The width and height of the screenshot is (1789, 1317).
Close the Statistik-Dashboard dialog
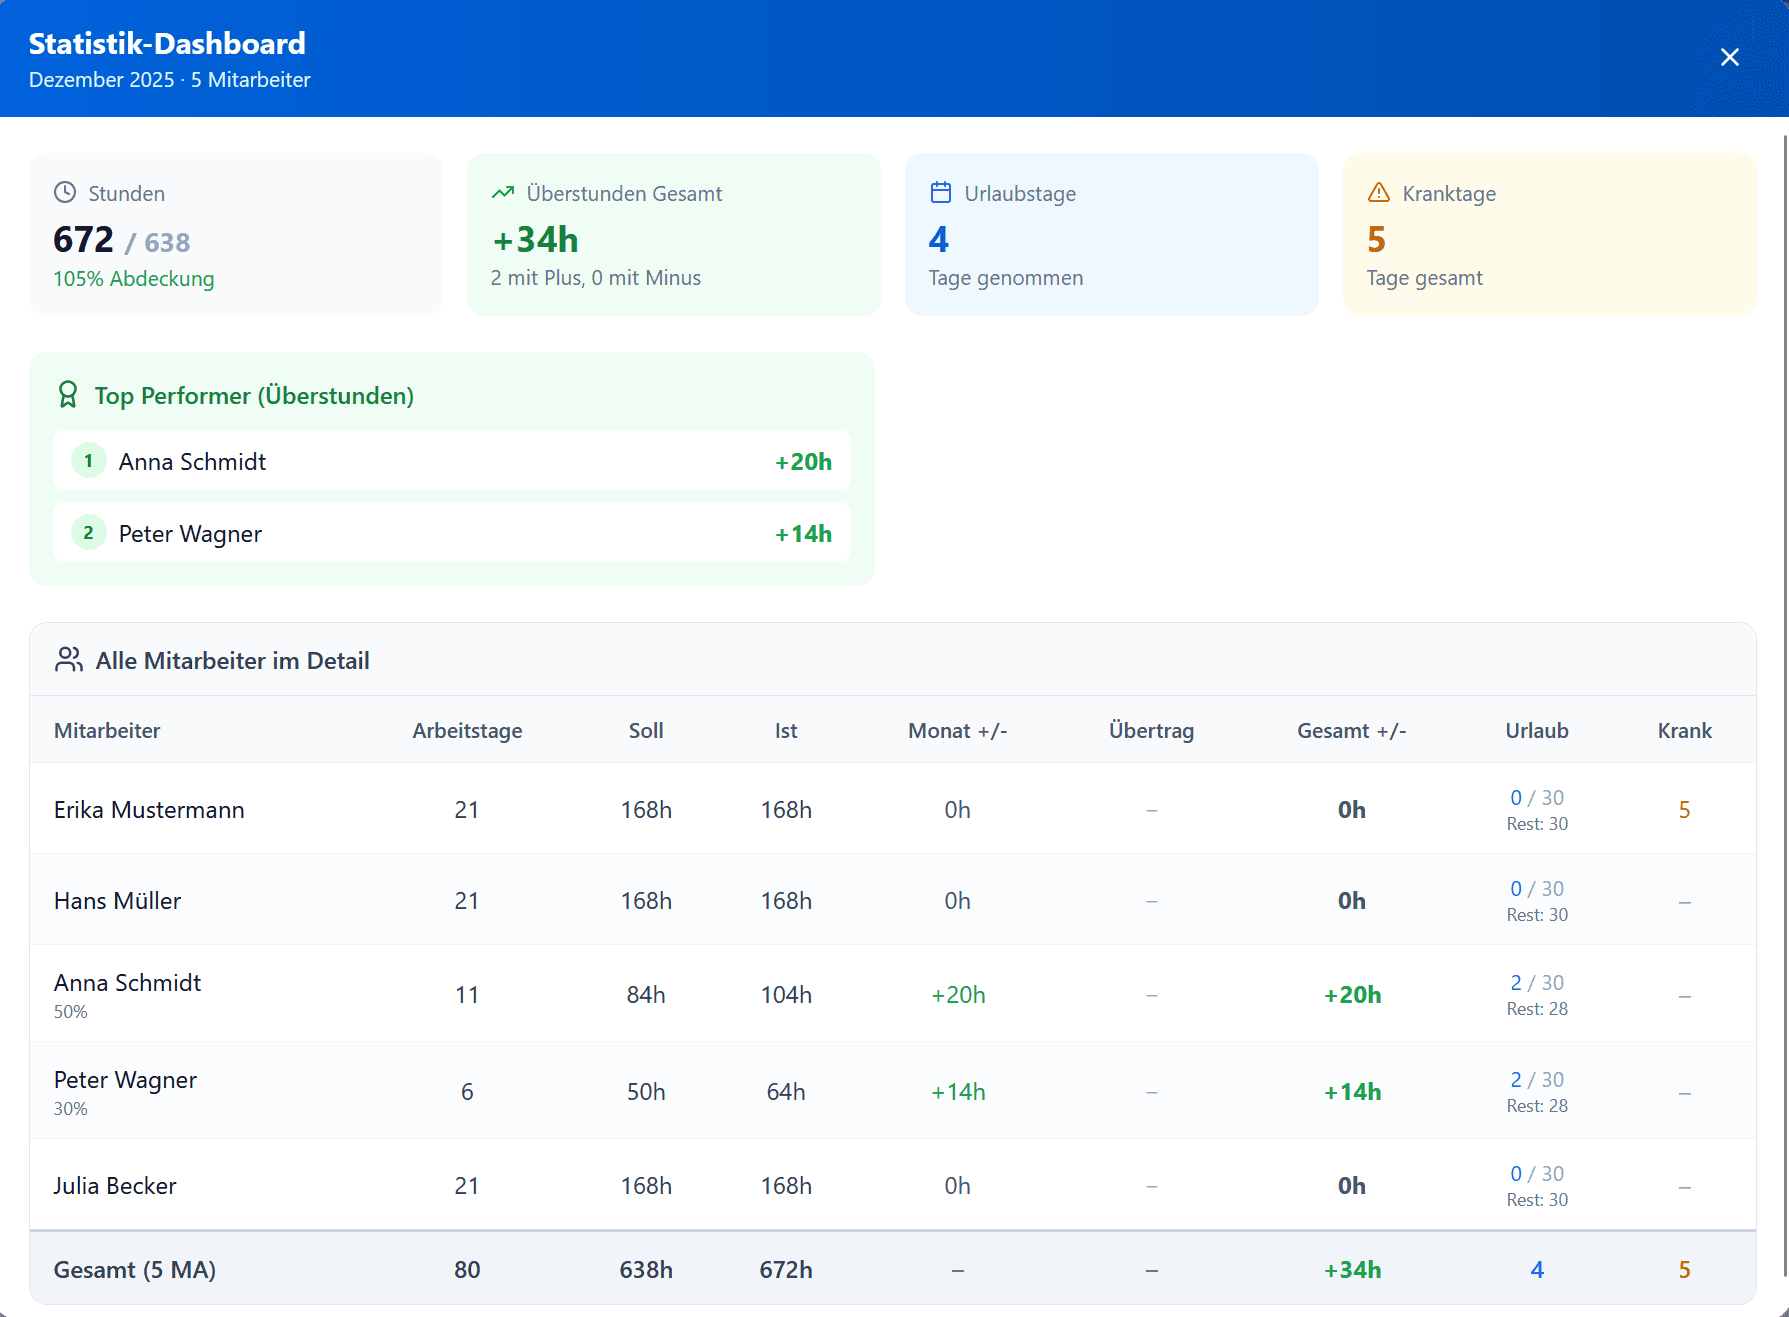coord(1729,57)
